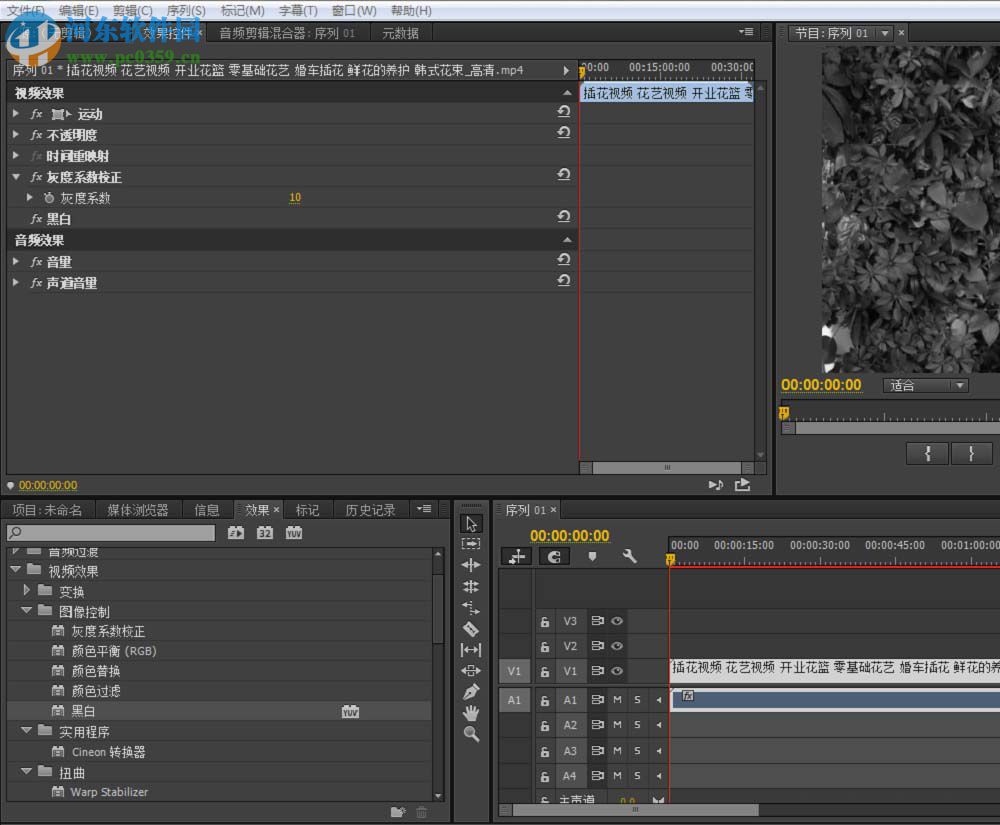The image size is (1000, 825).
Task: Click the timeline settings wrench icon
Action: pos(629,556)
